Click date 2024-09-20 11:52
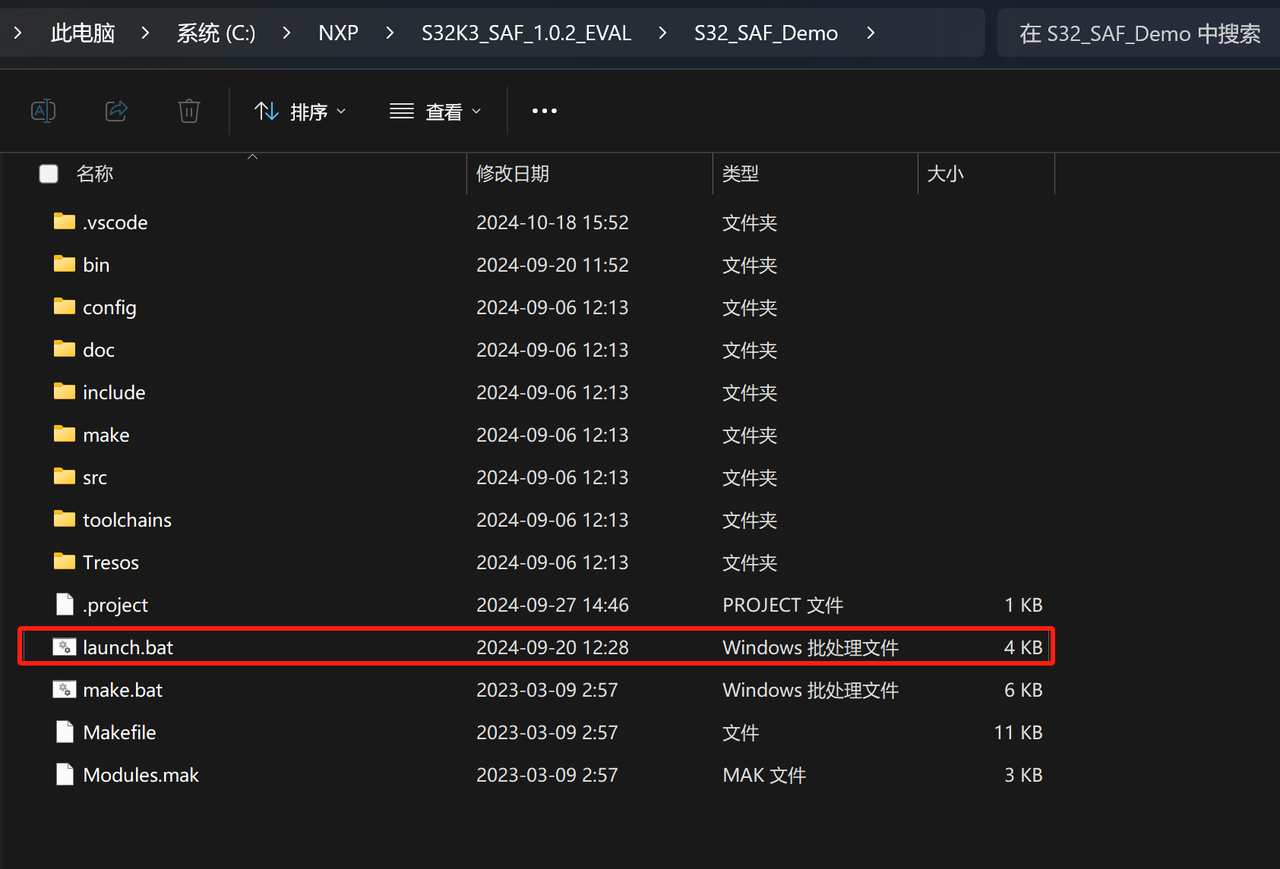This screenshot has width=1280, height=869. point(552,265)
